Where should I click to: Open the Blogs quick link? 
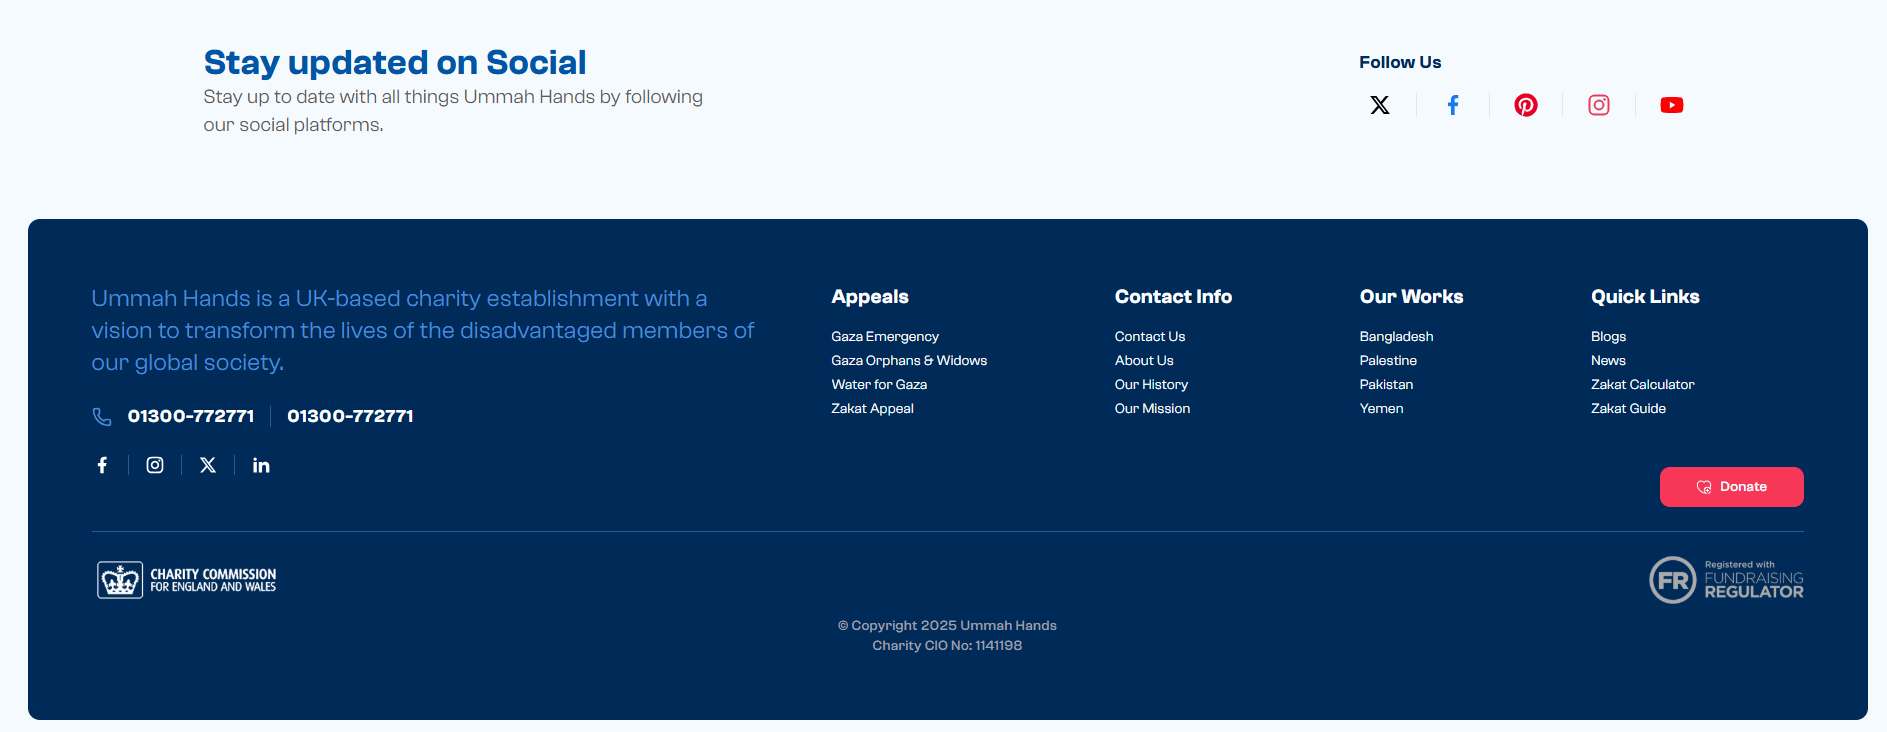[x=1608, y=337]
